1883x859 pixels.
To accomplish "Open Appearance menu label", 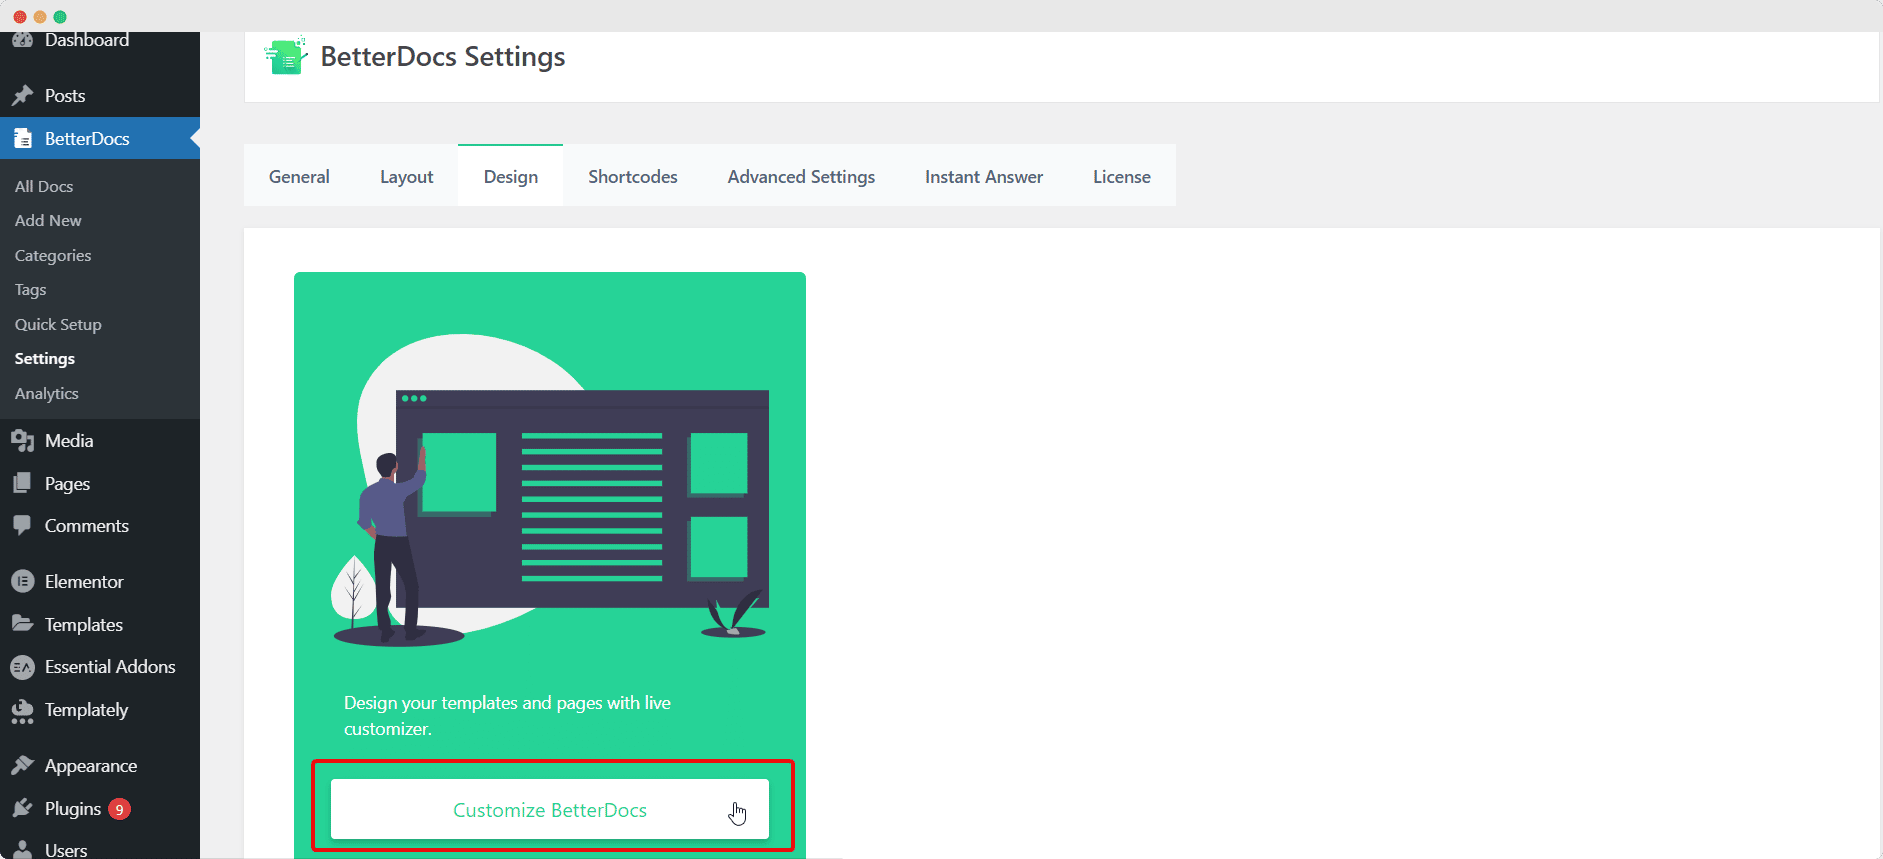I will coord(91,766).
